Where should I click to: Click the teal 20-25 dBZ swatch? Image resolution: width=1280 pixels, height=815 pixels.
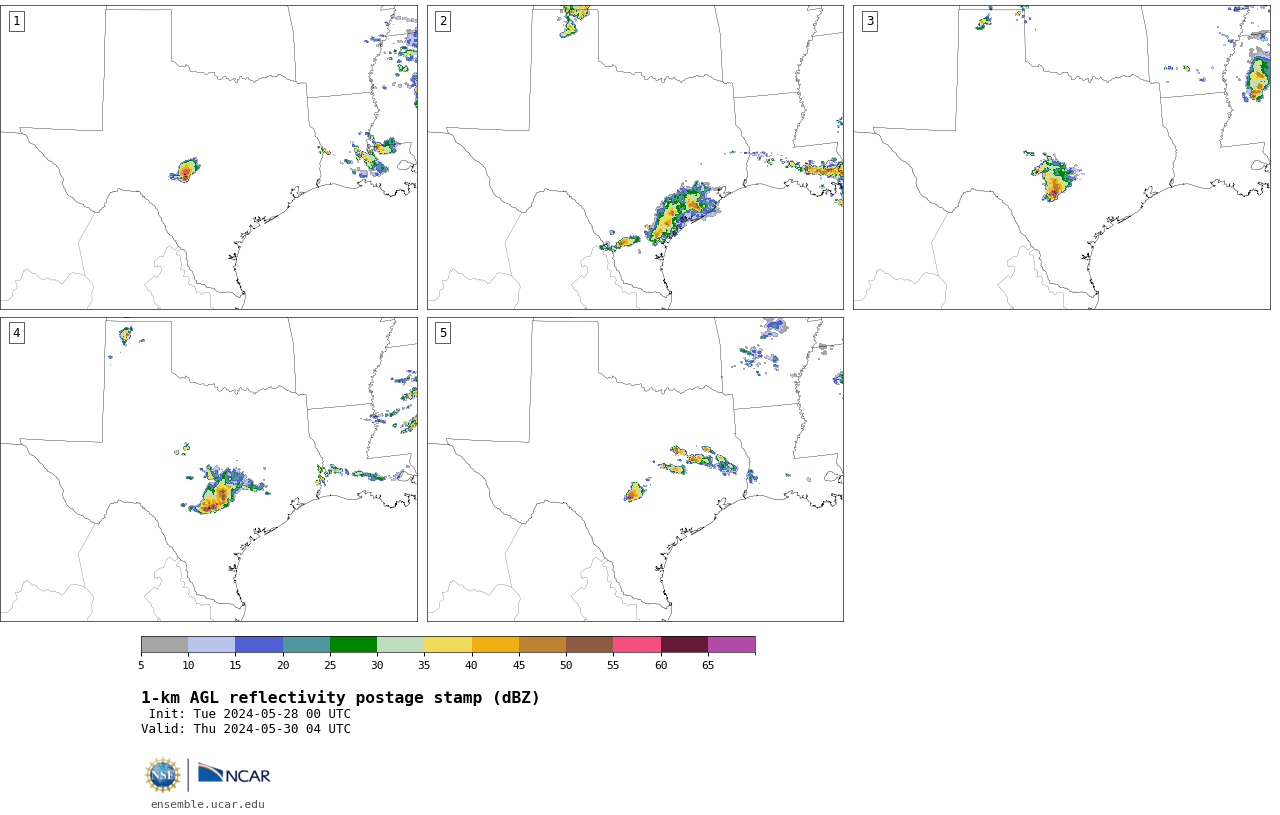(306, 645)
